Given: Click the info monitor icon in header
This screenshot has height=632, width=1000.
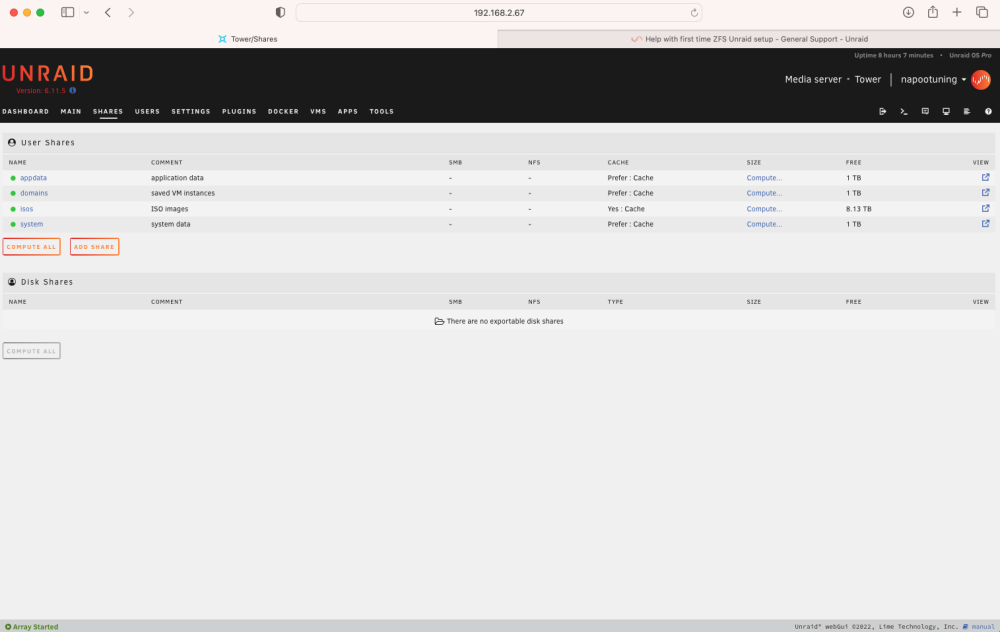Looking at the screenshot, I should pyautogui.click(x=946, y=112).
